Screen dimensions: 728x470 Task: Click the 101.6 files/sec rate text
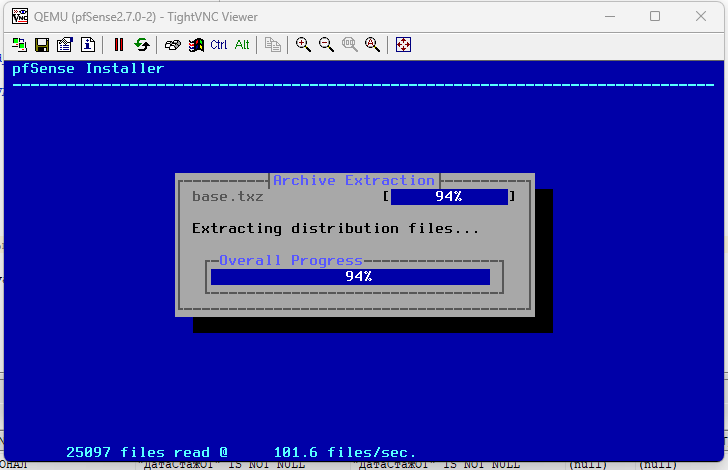pos(344,452)
